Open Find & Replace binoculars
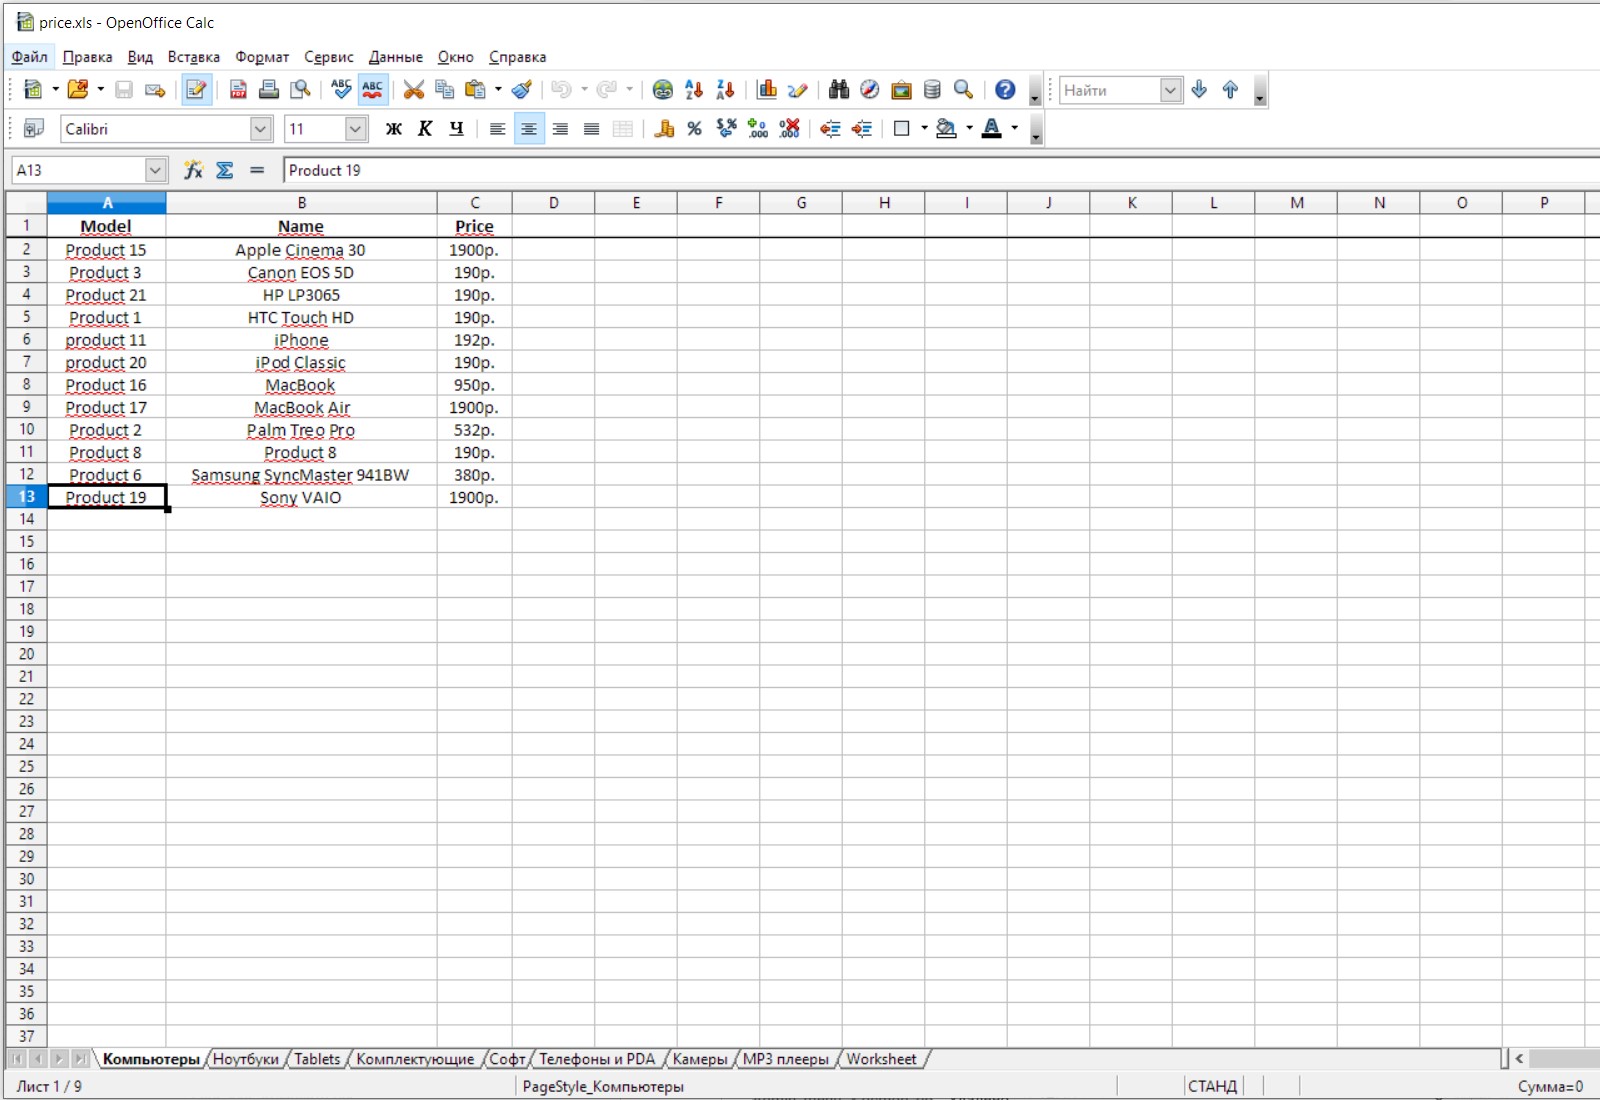Image resolution: width=1600 pixels, height=1100 pixels. [x=839, y=90]
